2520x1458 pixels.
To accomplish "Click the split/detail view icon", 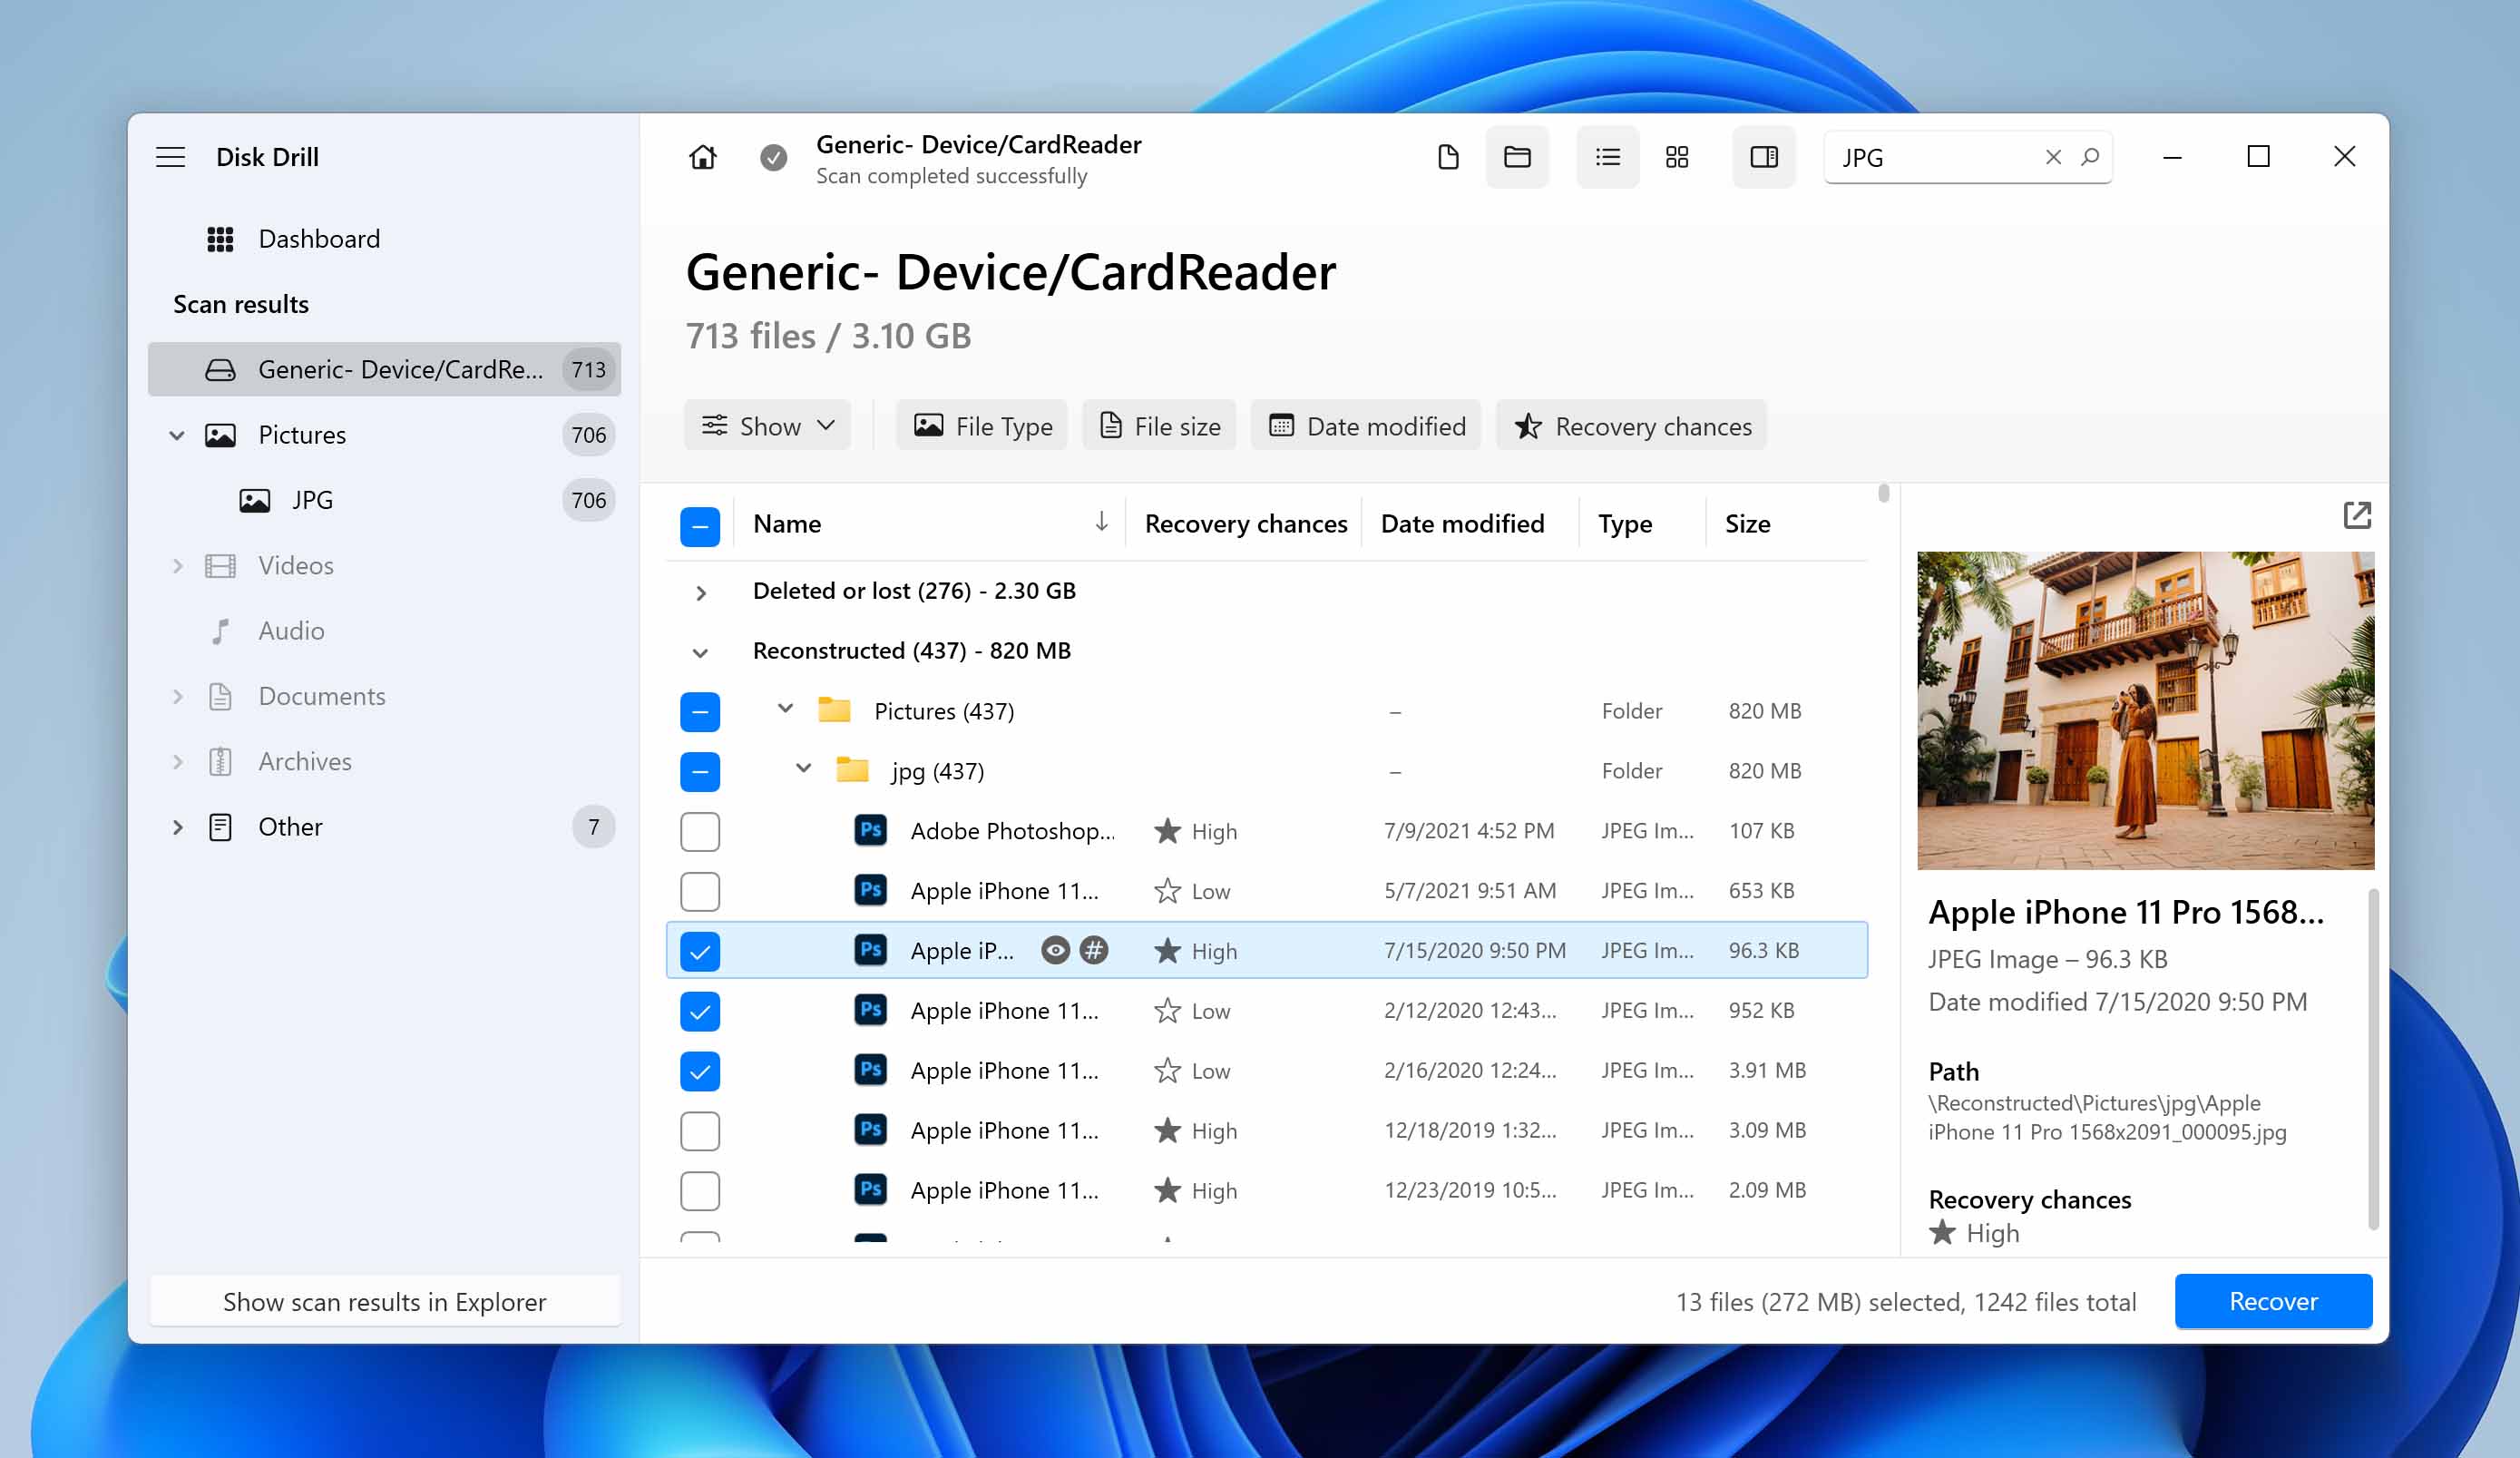I will pyautogui.click(x=1763, y=156).
